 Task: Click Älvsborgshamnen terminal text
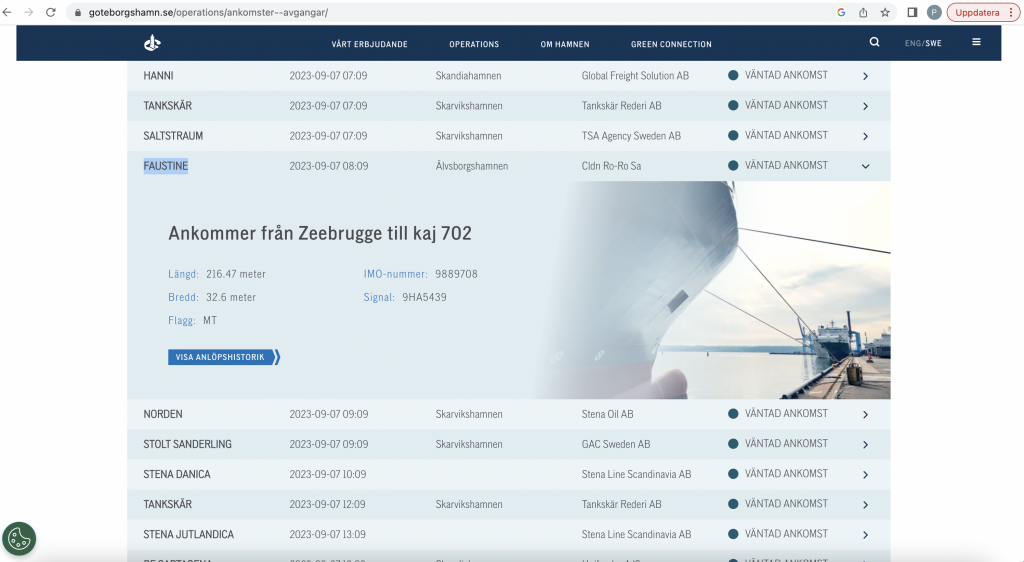[472, 166]
